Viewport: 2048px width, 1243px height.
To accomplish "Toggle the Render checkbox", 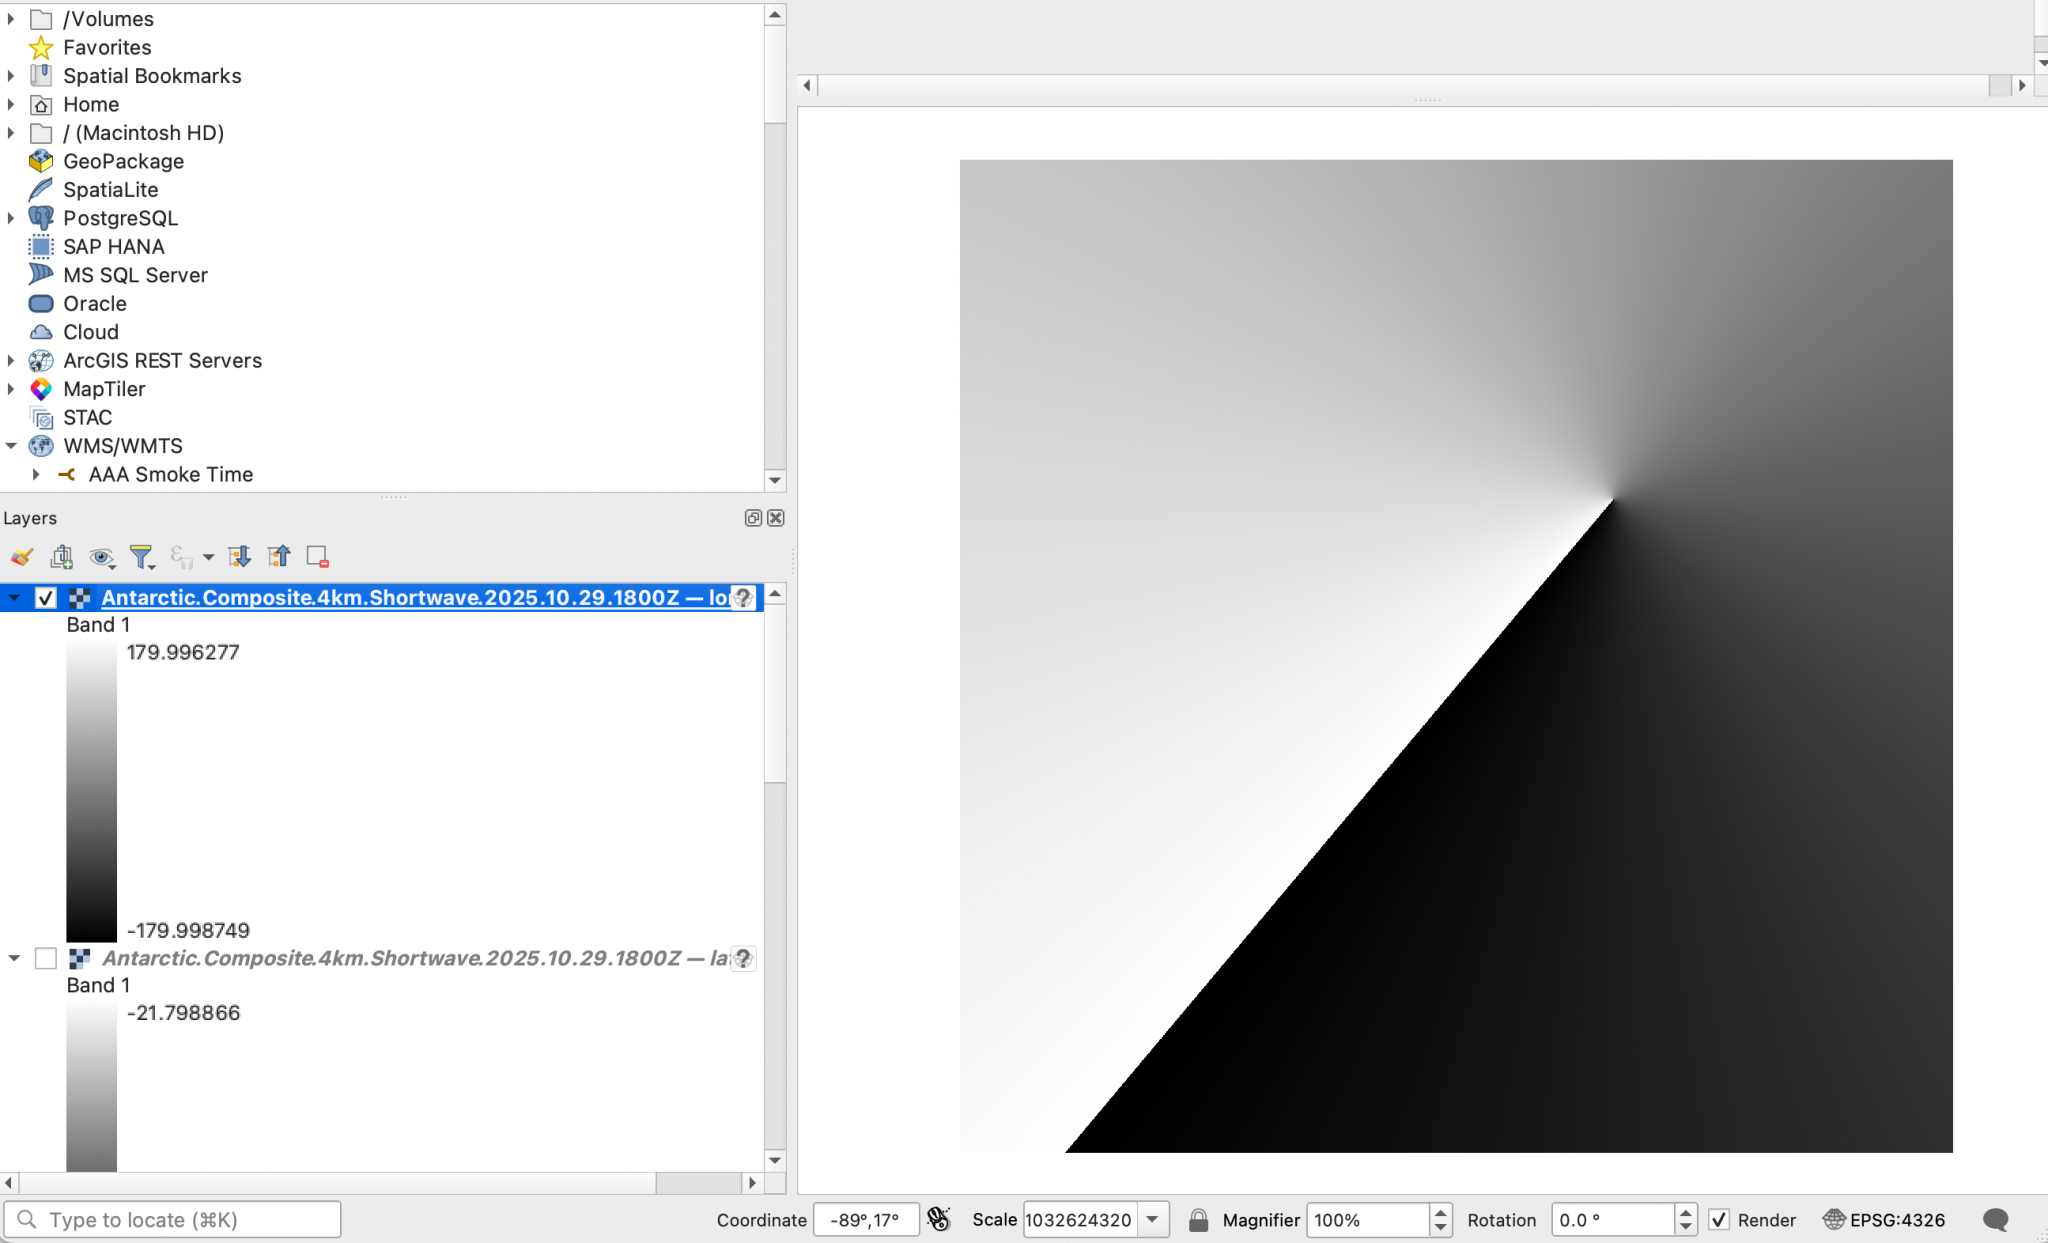I will click(x=1719, y=1219).
